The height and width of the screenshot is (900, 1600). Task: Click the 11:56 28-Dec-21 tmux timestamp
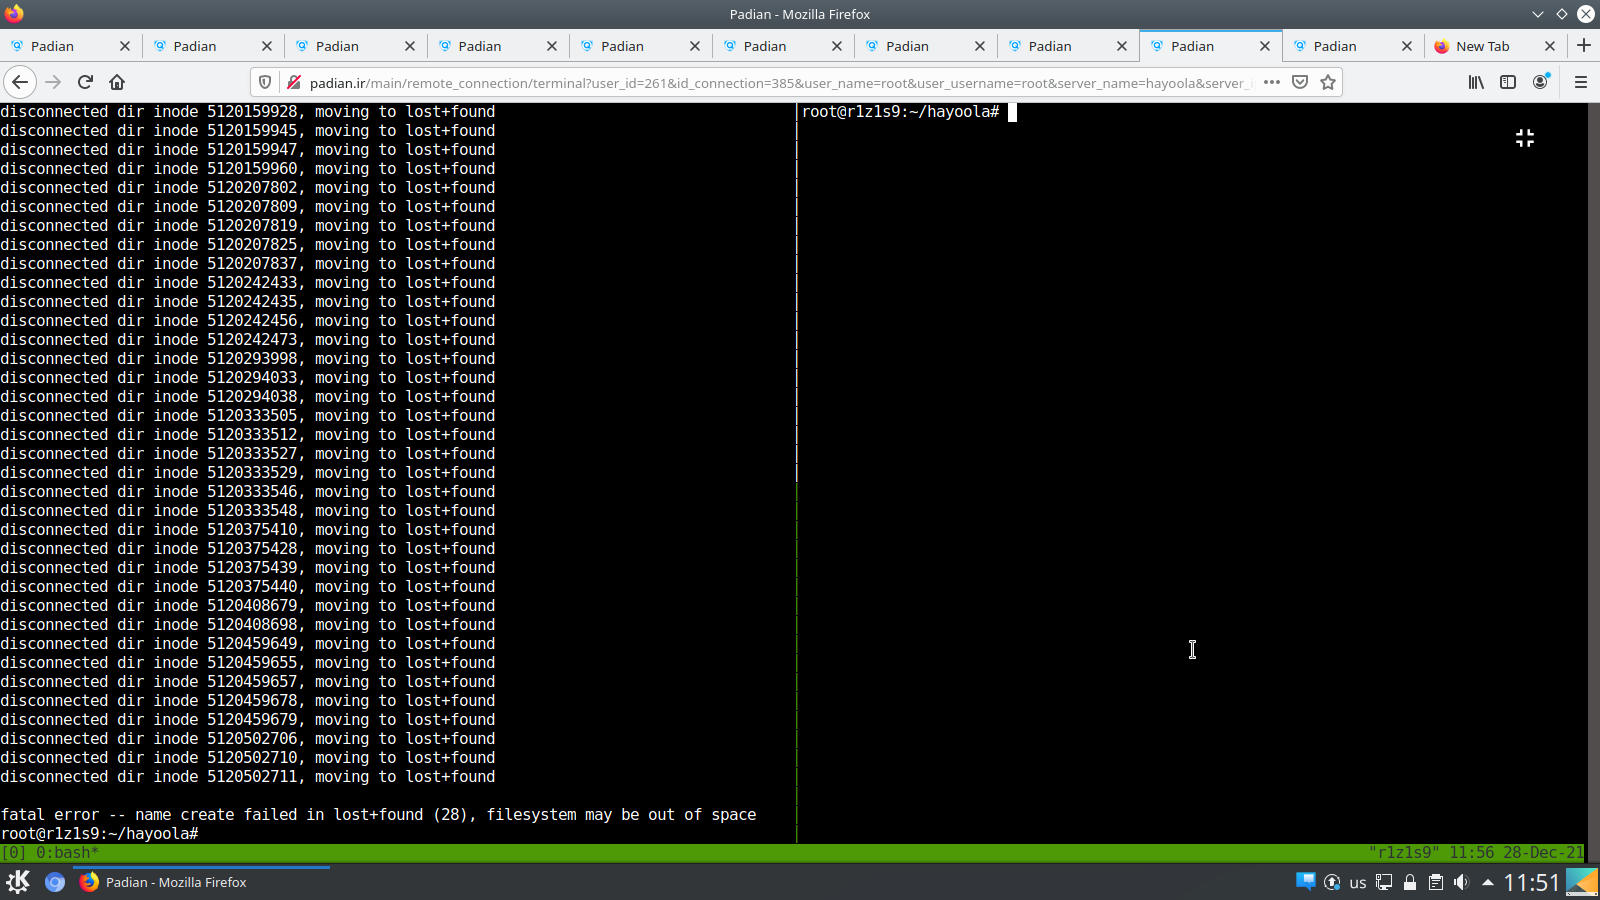pos(1517,853)
